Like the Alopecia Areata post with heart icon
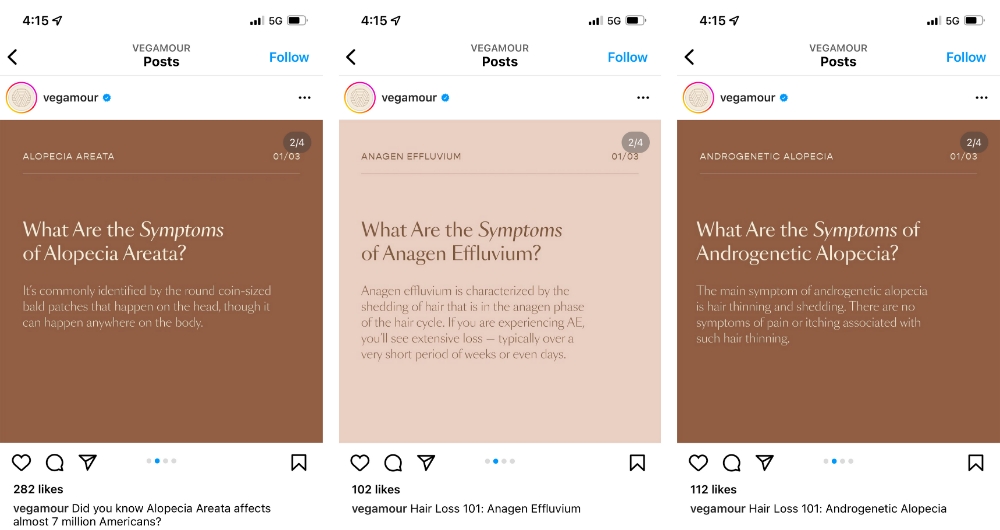 (21, 462)
